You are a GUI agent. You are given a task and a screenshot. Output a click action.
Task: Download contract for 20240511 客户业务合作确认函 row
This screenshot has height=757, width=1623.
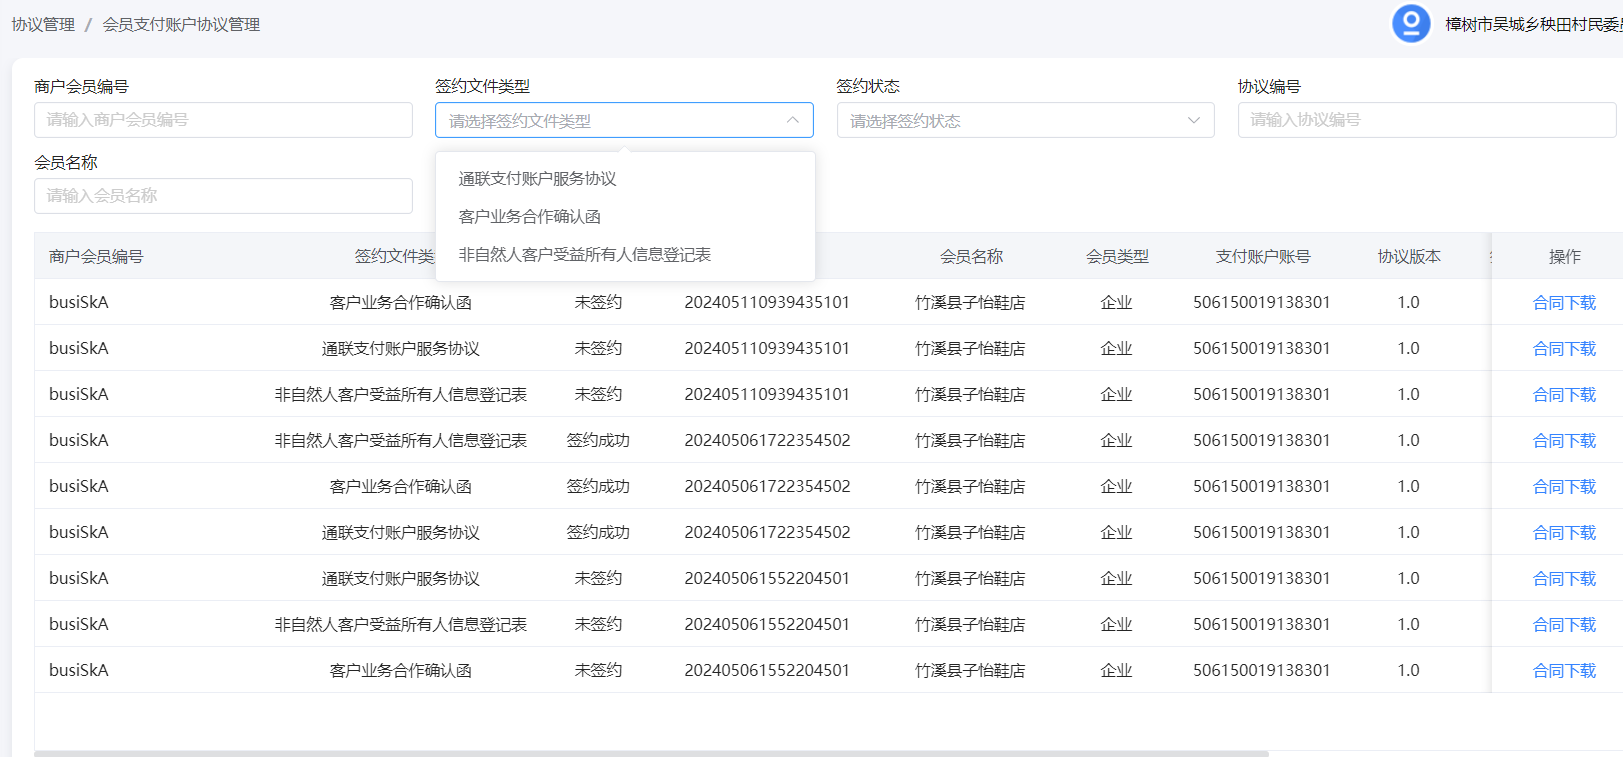1564,303
